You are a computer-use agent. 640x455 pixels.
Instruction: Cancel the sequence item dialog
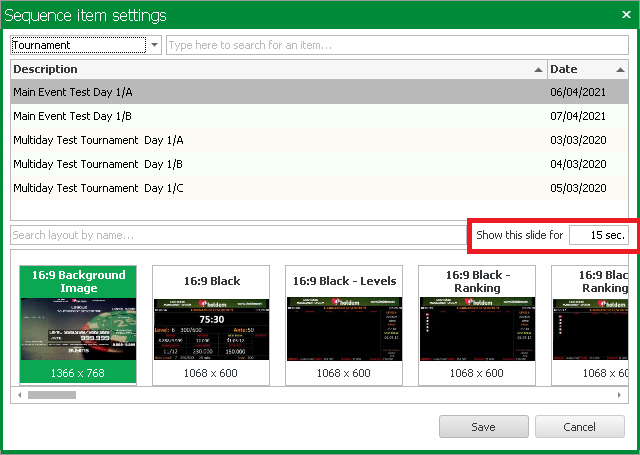[579, 427]
